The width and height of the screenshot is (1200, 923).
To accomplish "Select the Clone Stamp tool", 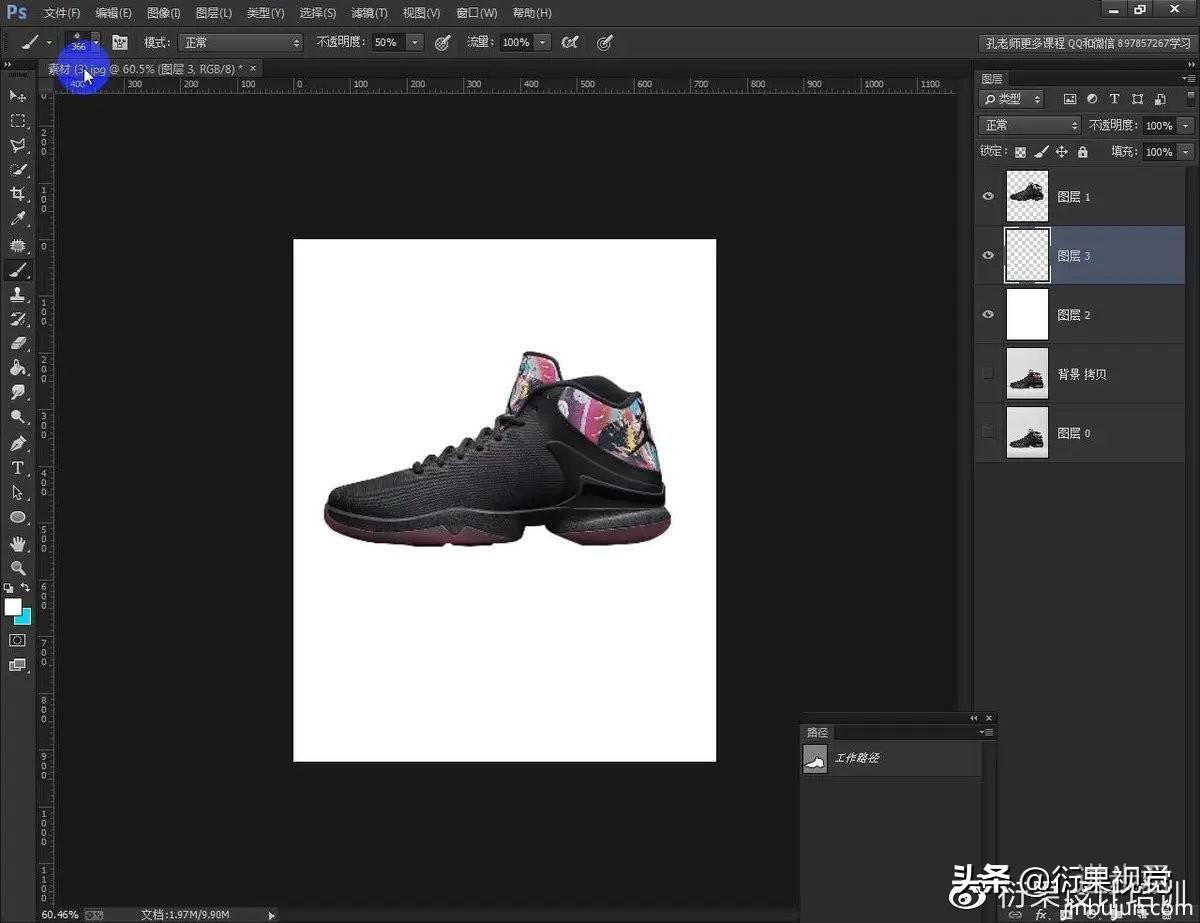I will [17, 295].
